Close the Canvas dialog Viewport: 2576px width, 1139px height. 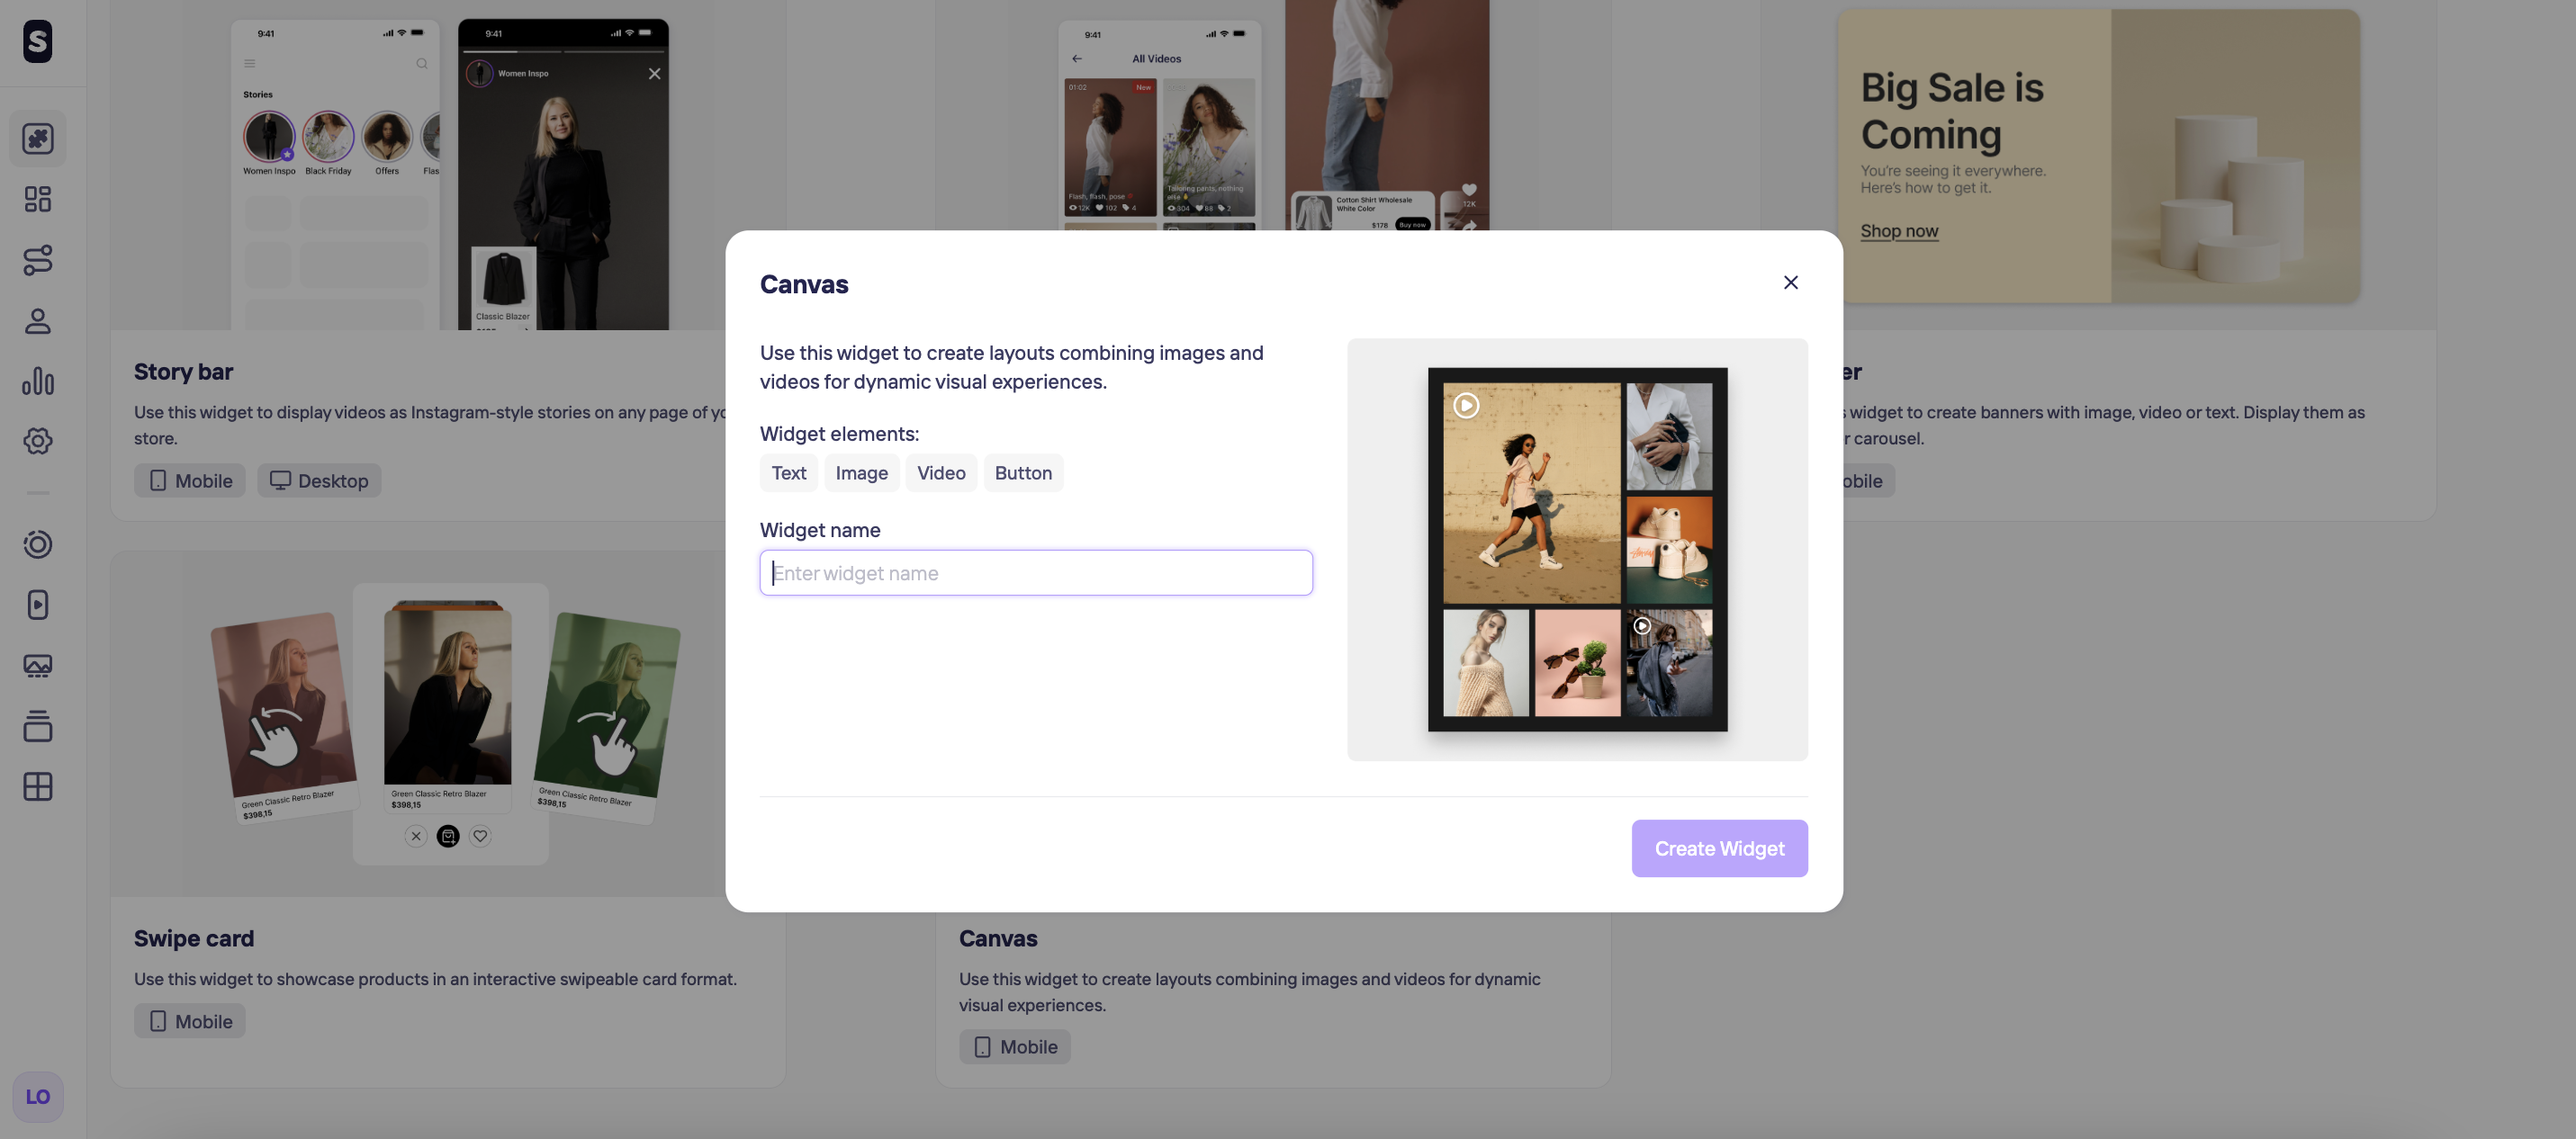pos(1790,283)
